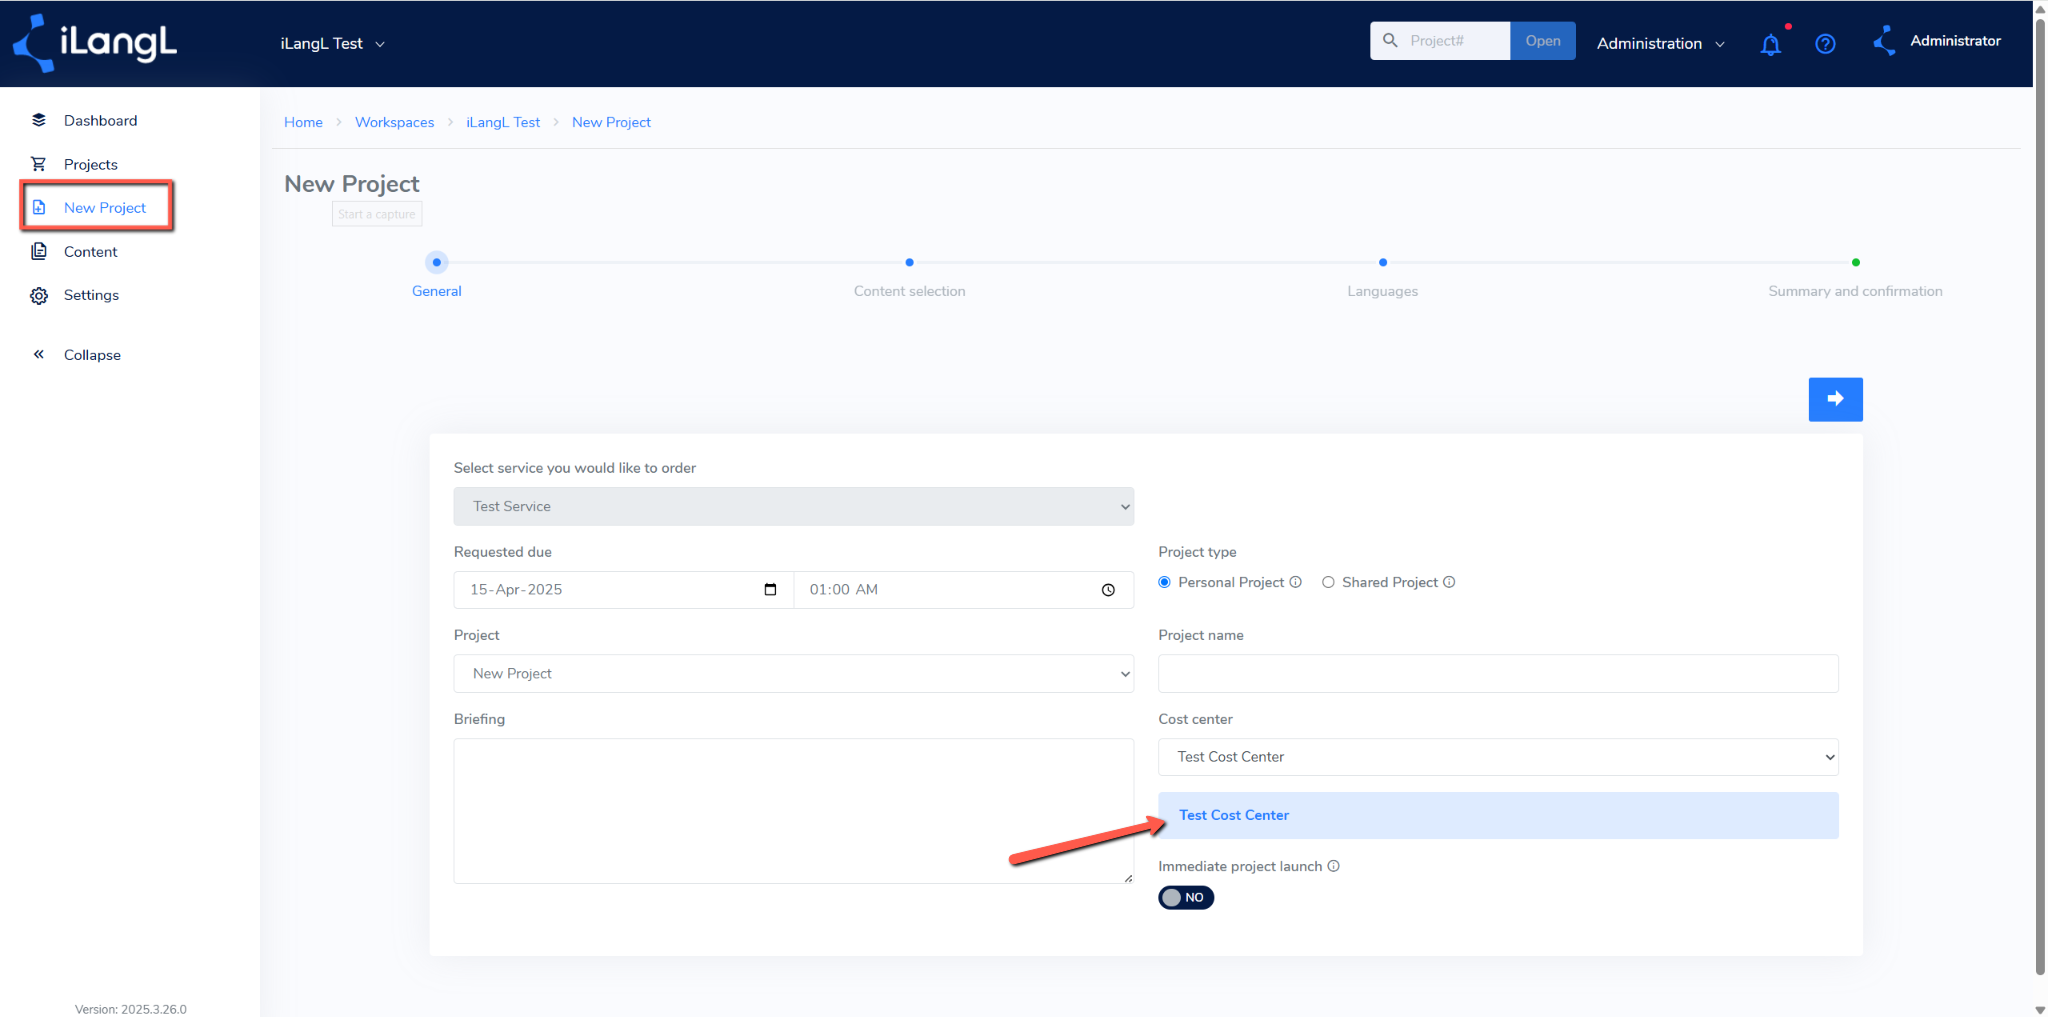Click the New Project breadcrumb link
Viewport: 2048px width, 1017px height.
(611, 122)
